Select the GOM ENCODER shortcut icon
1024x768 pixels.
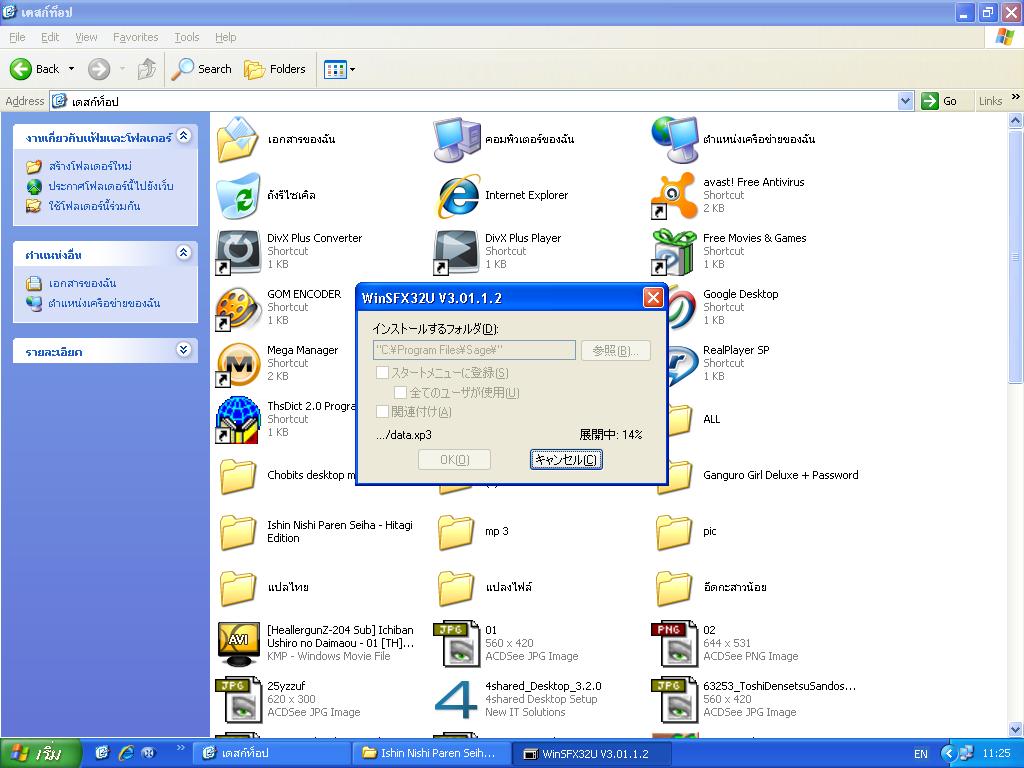238,308
